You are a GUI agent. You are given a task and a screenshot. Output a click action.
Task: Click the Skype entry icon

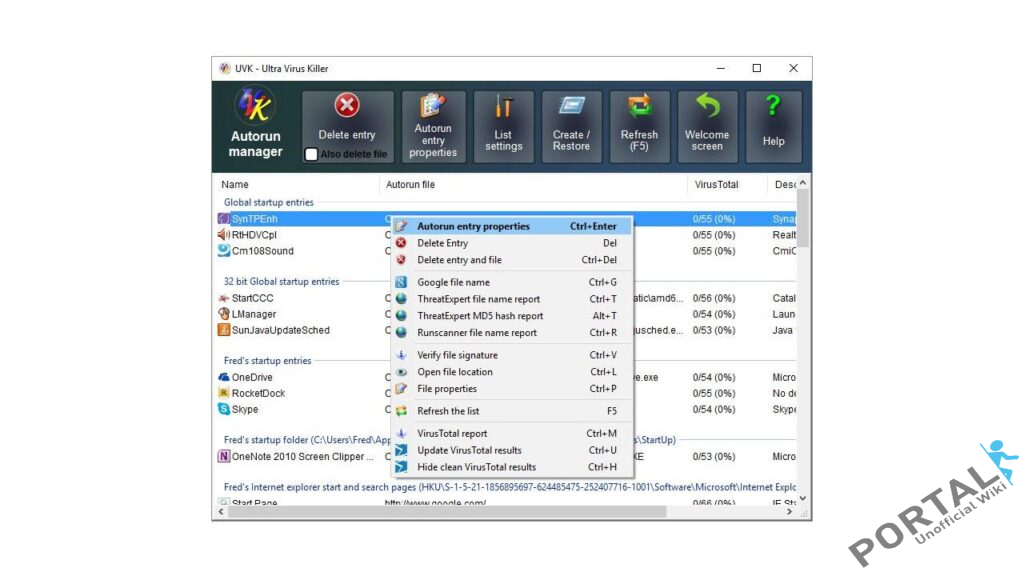(223, 409)
